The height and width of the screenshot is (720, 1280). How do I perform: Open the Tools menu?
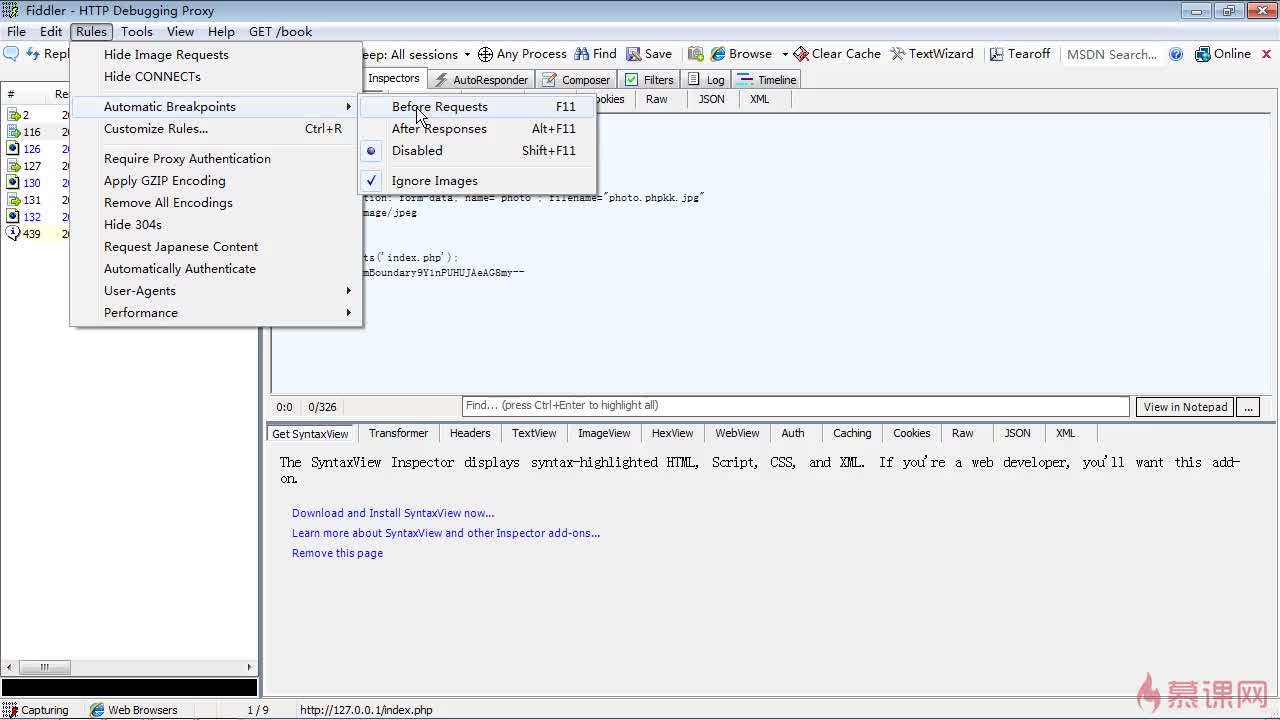click(x=137, y=31)
